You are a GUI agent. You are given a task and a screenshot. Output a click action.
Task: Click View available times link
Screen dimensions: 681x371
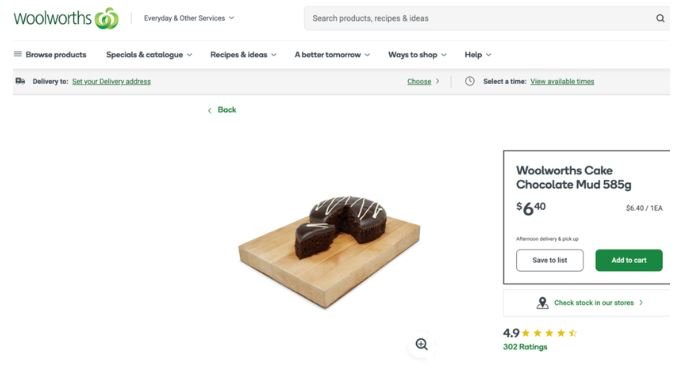pos(562,82)
